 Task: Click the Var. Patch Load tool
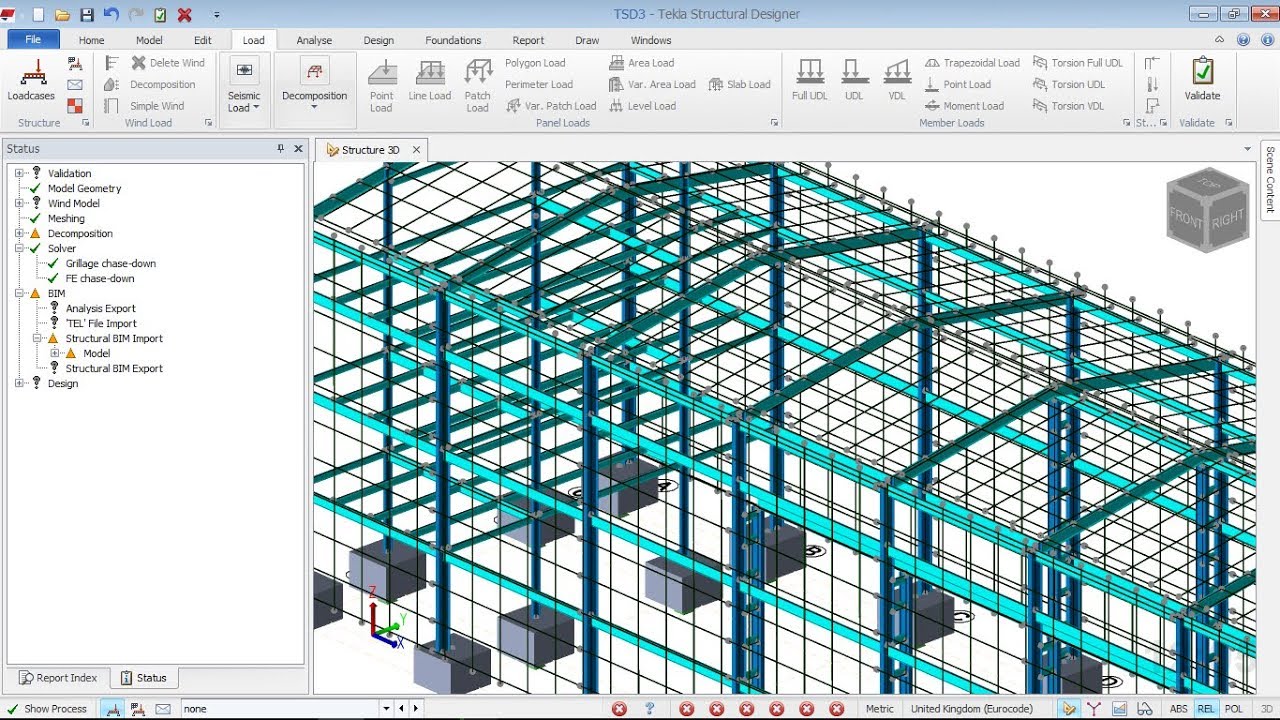551,106
